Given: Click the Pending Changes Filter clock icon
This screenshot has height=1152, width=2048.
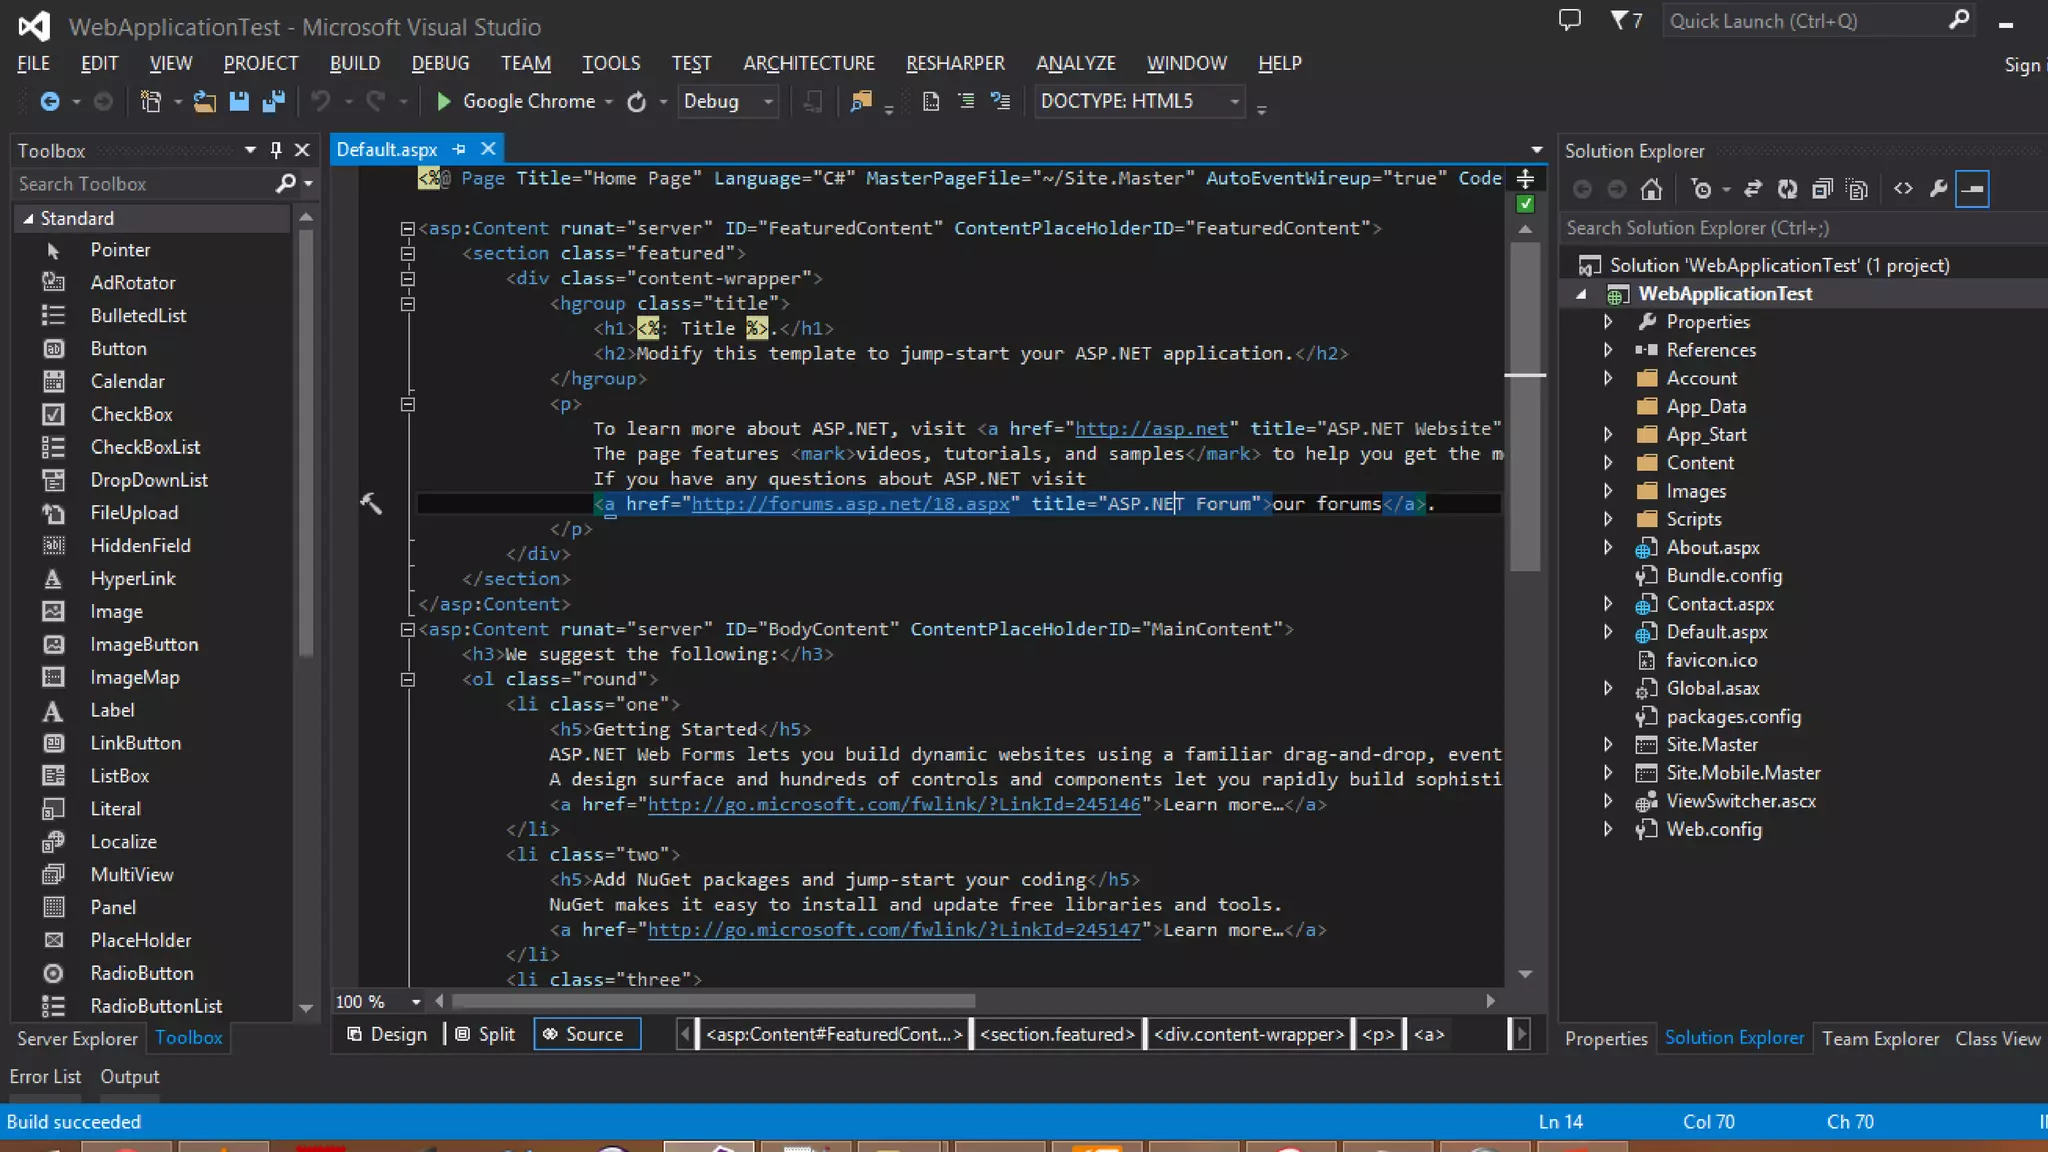Looking at the screenshot, I should point(1701,189).
